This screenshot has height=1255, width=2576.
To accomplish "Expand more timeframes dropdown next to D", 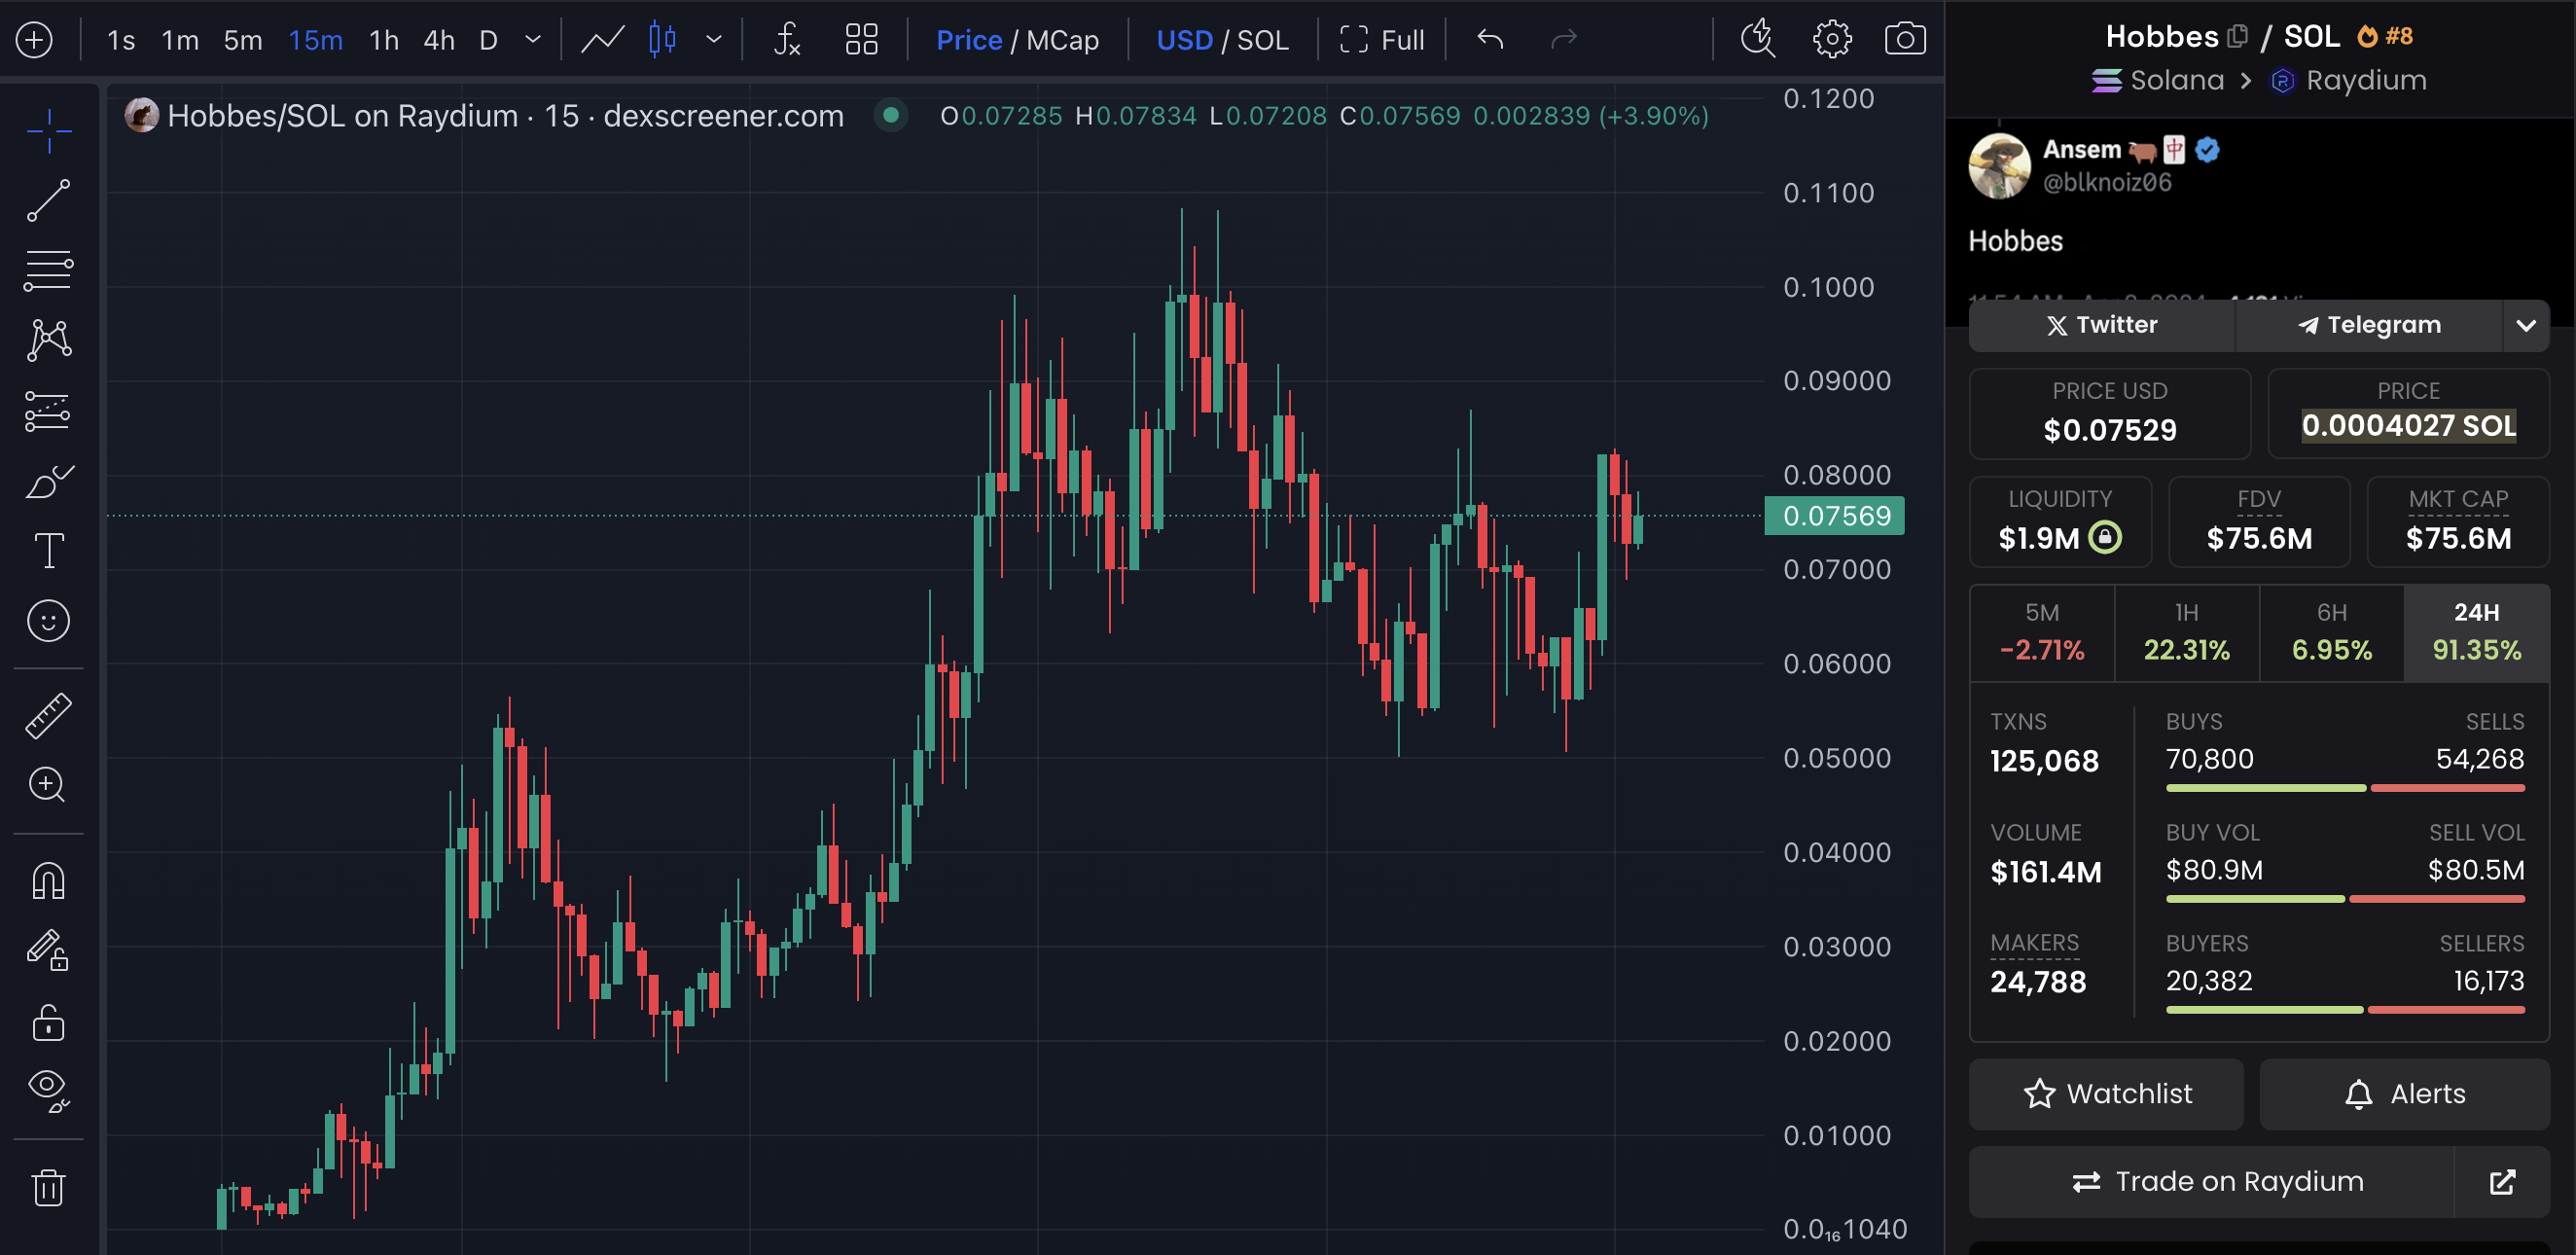I will 533,40.
